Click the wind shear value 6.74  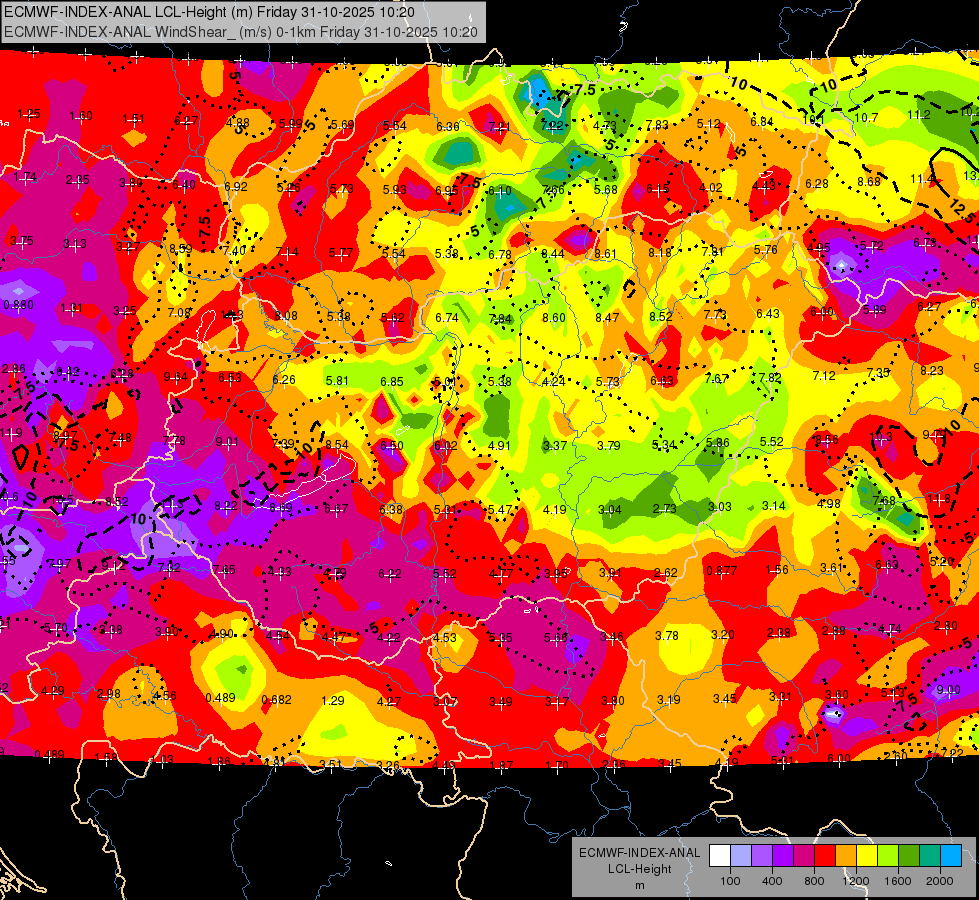(x=447, y=317)
